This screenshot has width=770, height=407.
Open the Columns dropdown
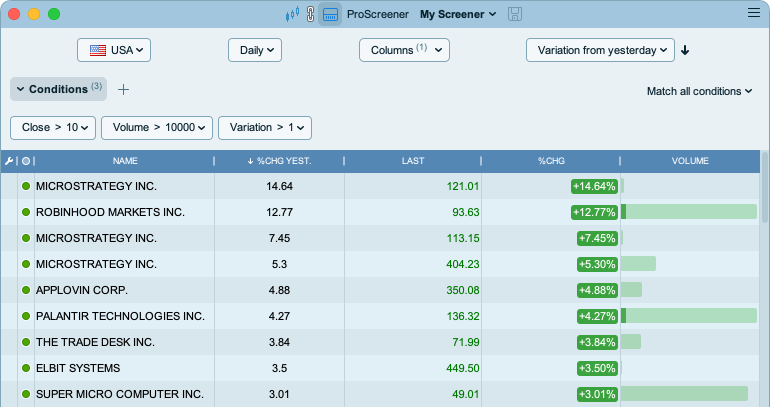[x=404, y=50]
